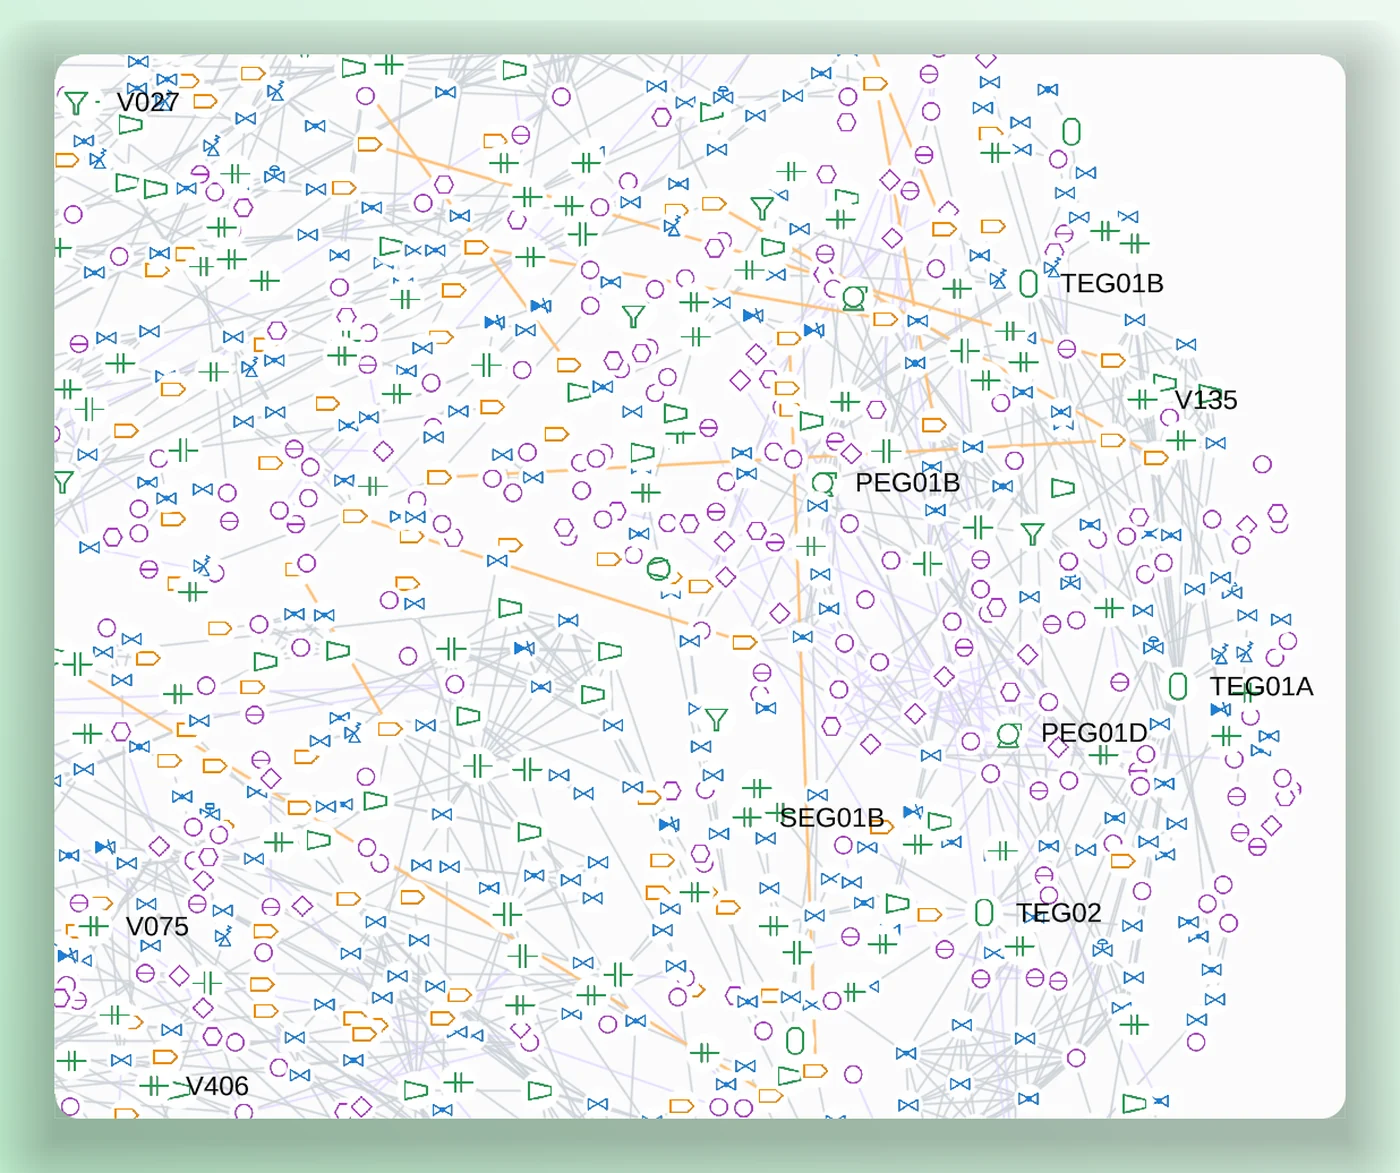Click the green vessel node for TEG01B

tap(1028, 283)
